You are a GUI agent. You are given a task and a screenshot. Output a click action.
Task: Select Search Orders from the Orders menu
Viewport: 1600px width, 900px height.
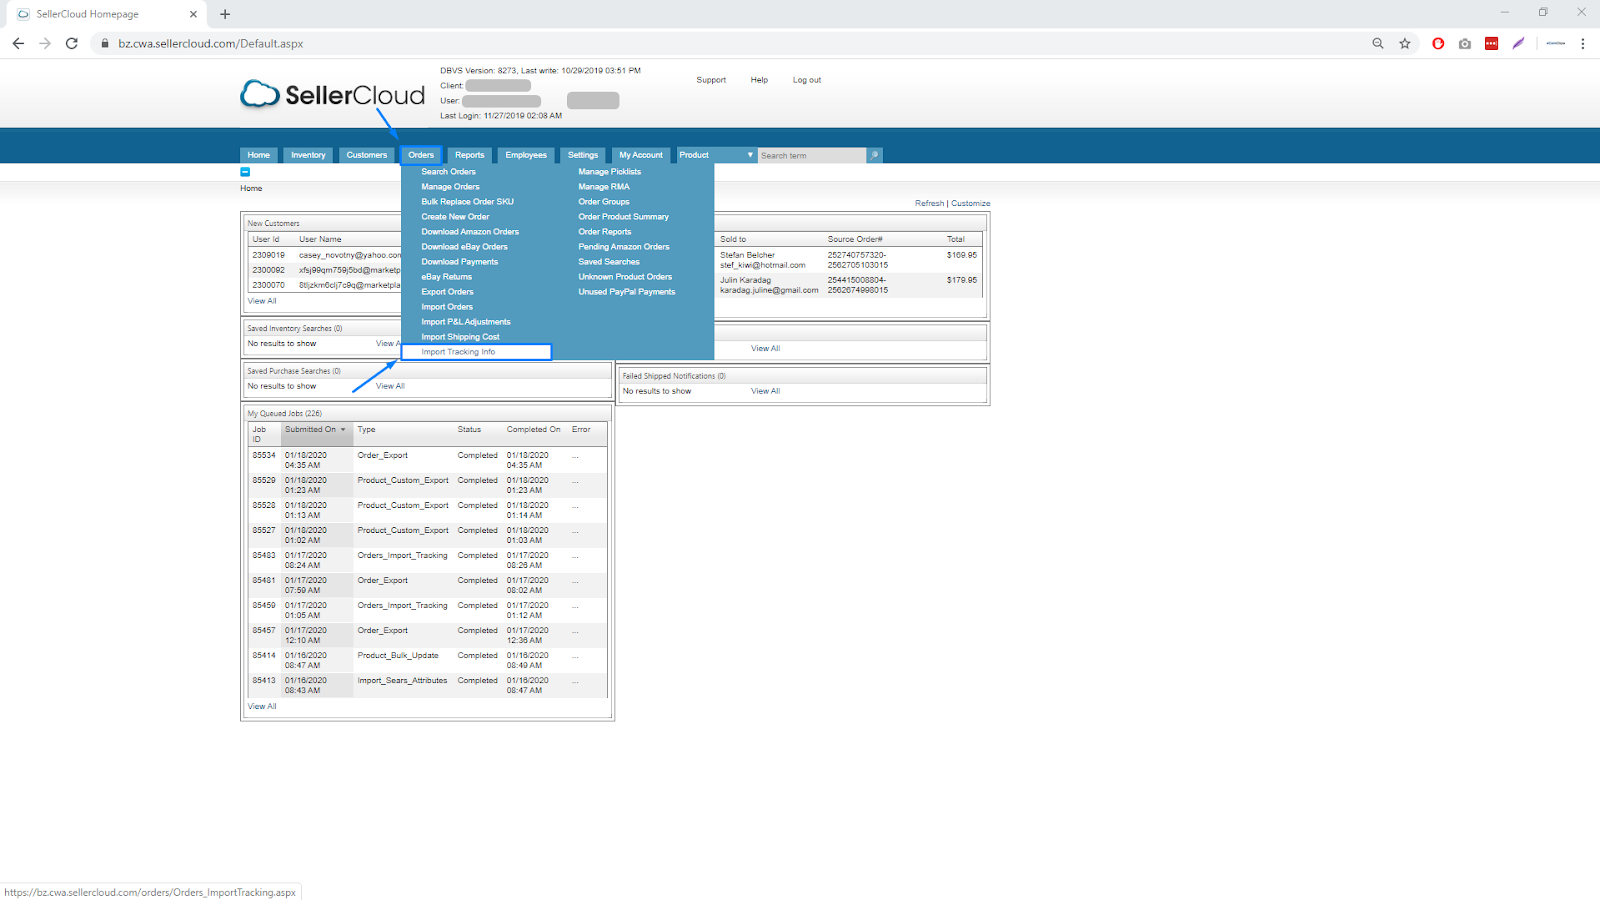pos(449,172)
